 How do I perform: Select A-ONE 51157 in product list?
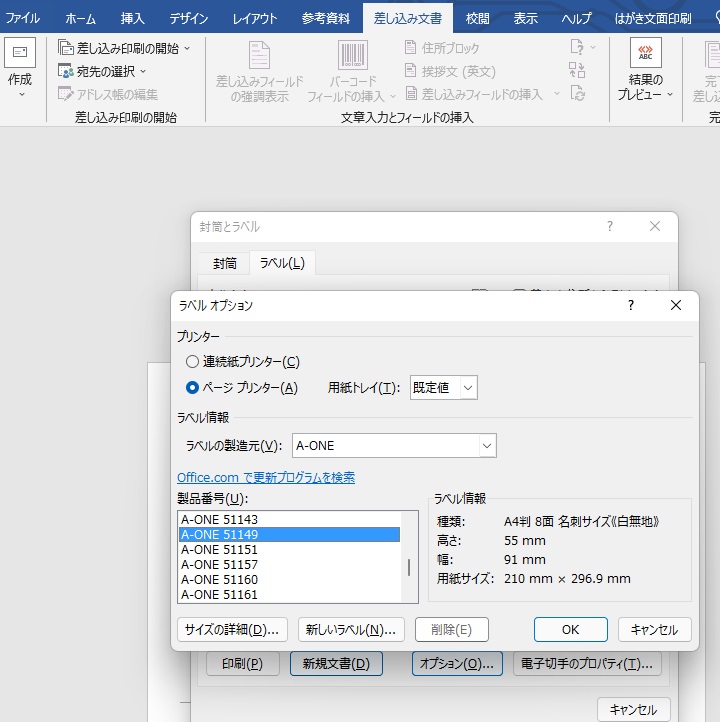(x=290, y=565)
